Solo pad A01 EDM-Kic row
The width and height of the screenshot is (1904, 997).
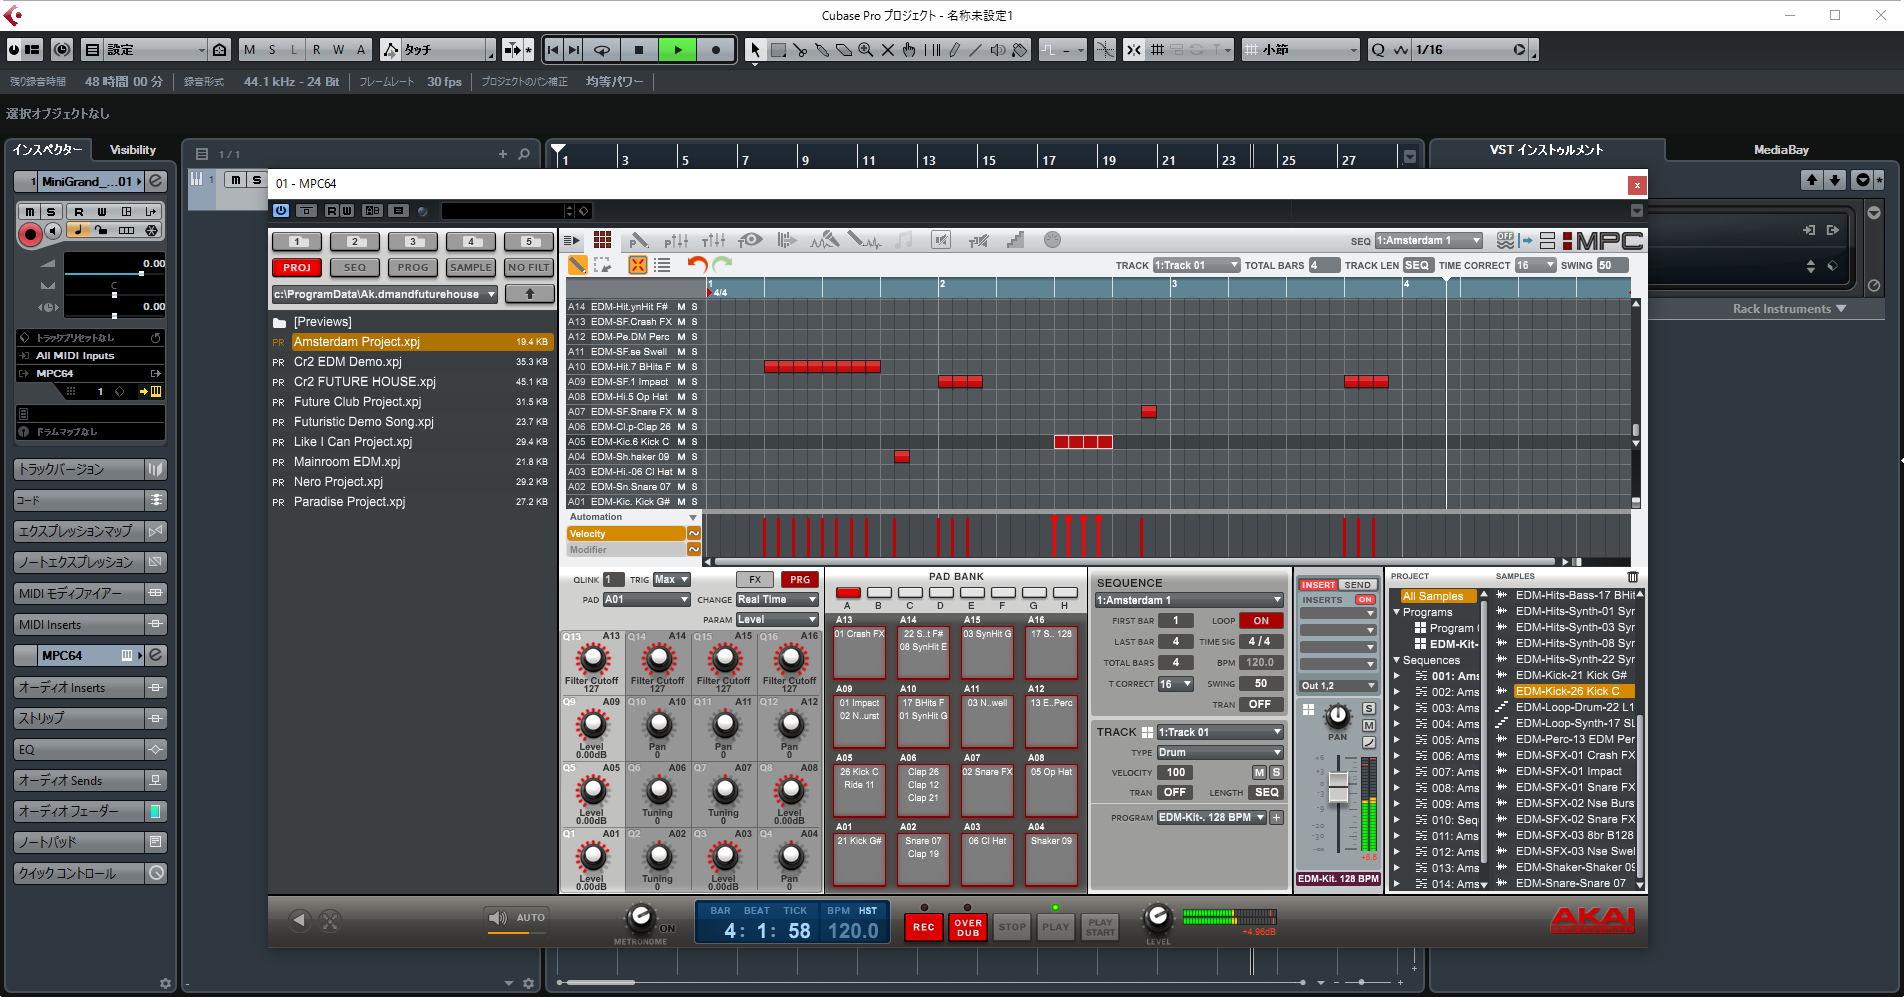[694, 502]
